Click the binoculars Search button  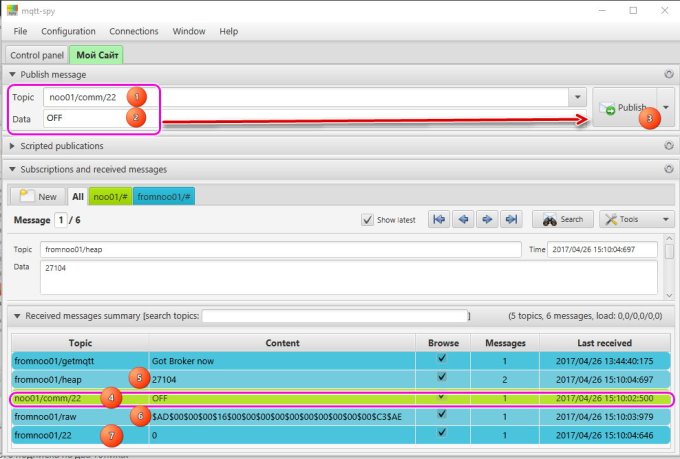pos(560,219)
